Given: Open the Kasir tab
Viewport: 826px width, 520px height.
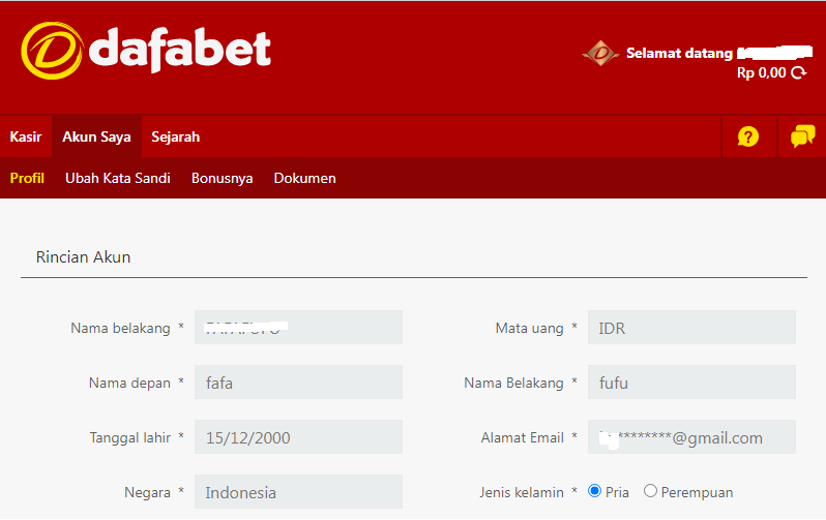Looking at the screenshot, I should 25,137.
